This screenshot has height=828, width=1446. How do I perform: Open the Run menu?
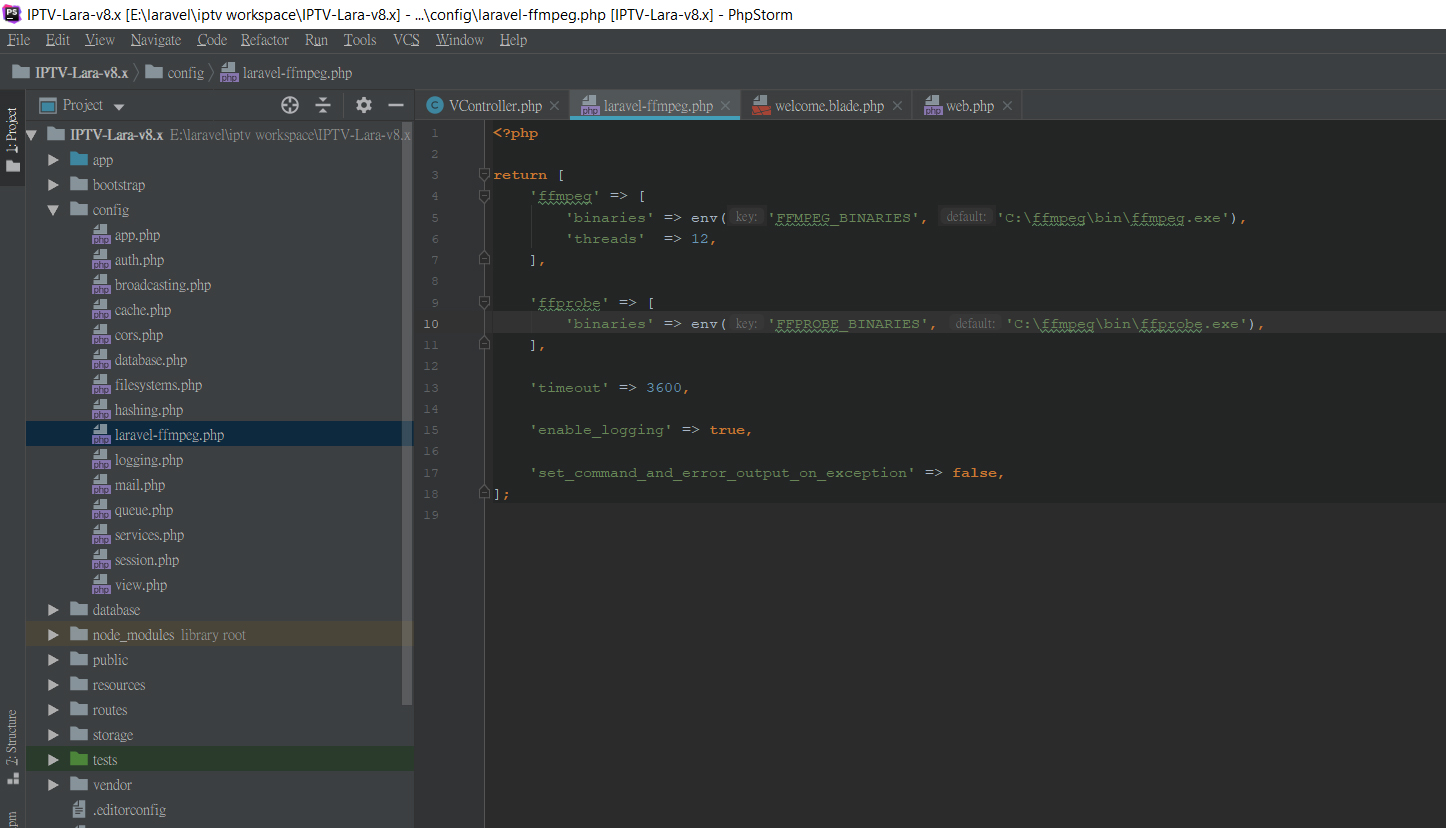[316, 40]
